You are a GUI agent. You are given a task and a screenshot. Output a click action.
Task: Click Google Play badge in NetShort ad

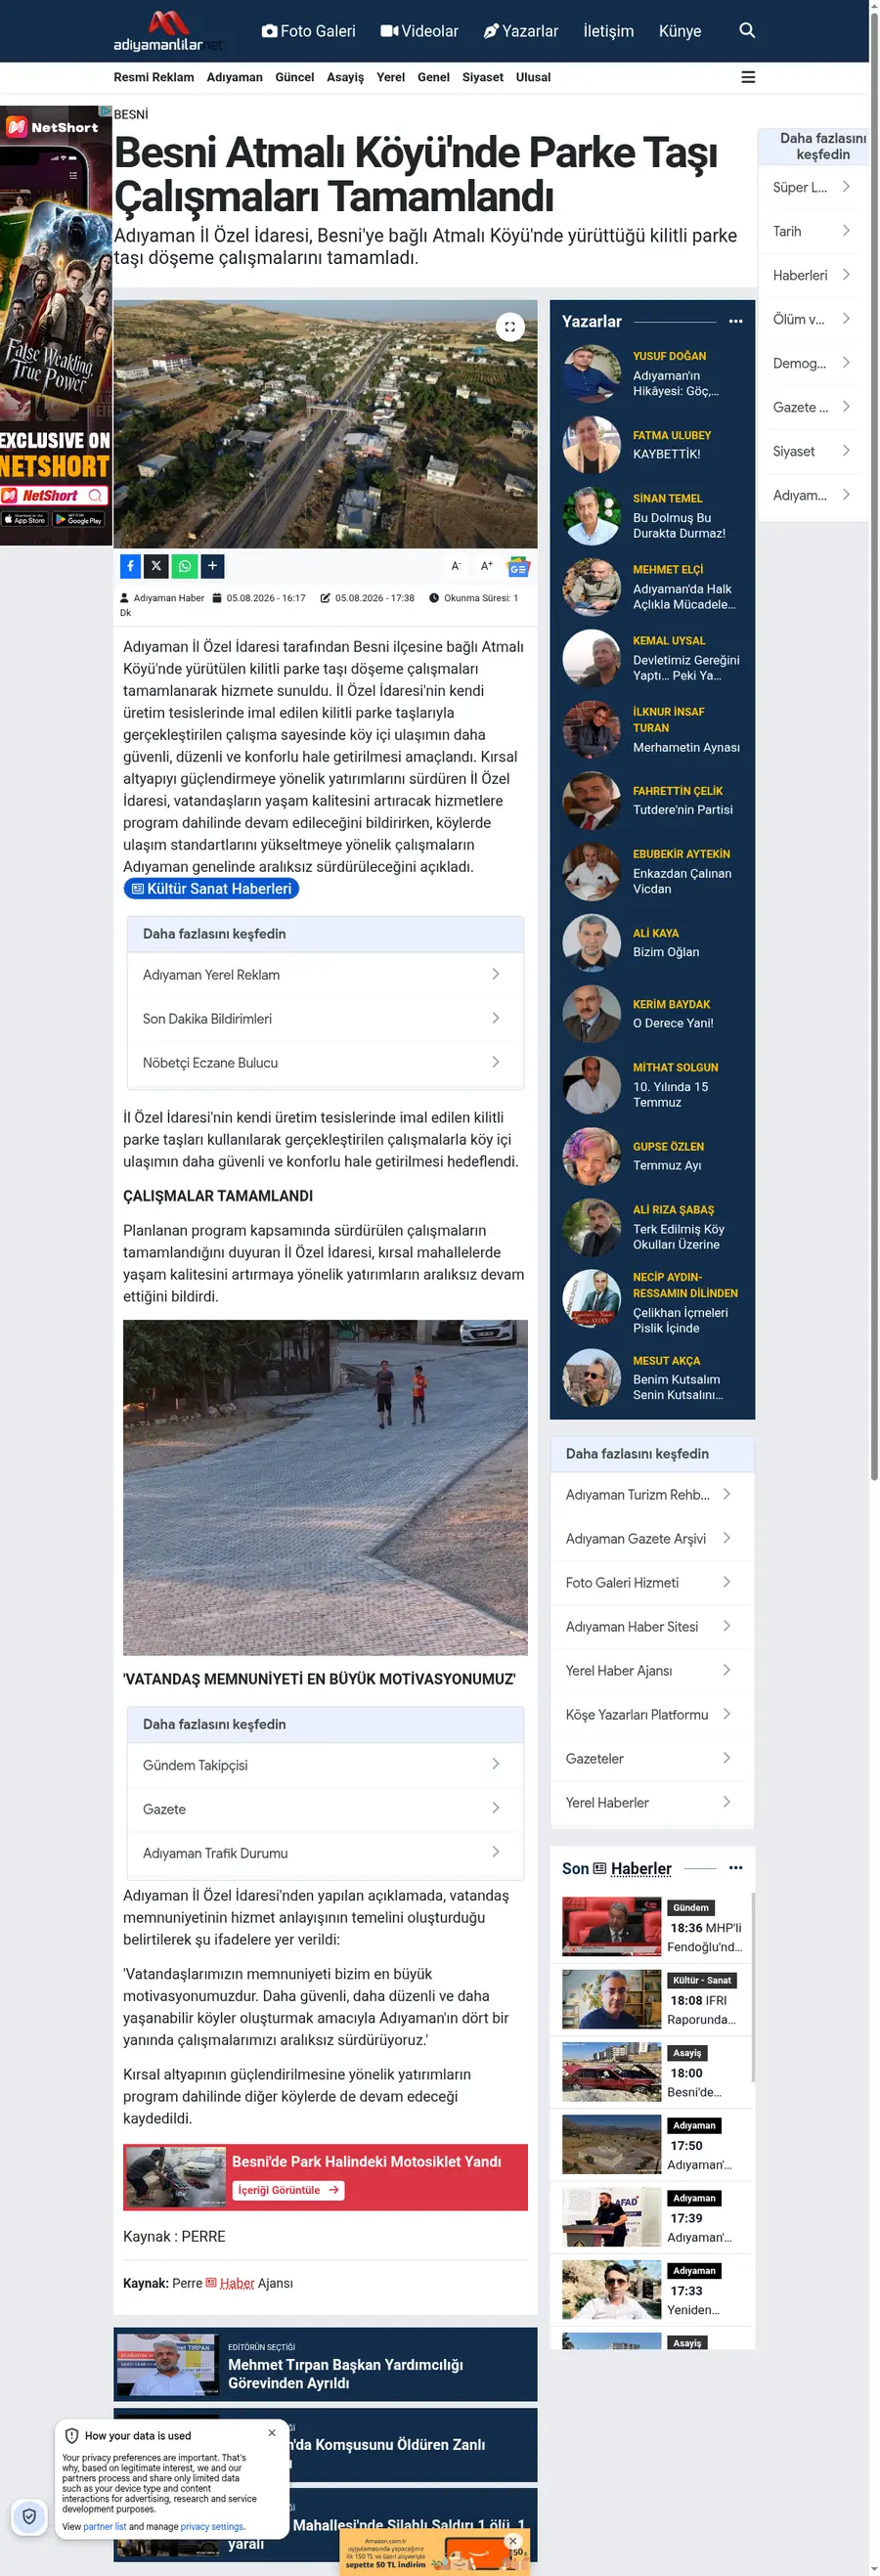(79, 519)
